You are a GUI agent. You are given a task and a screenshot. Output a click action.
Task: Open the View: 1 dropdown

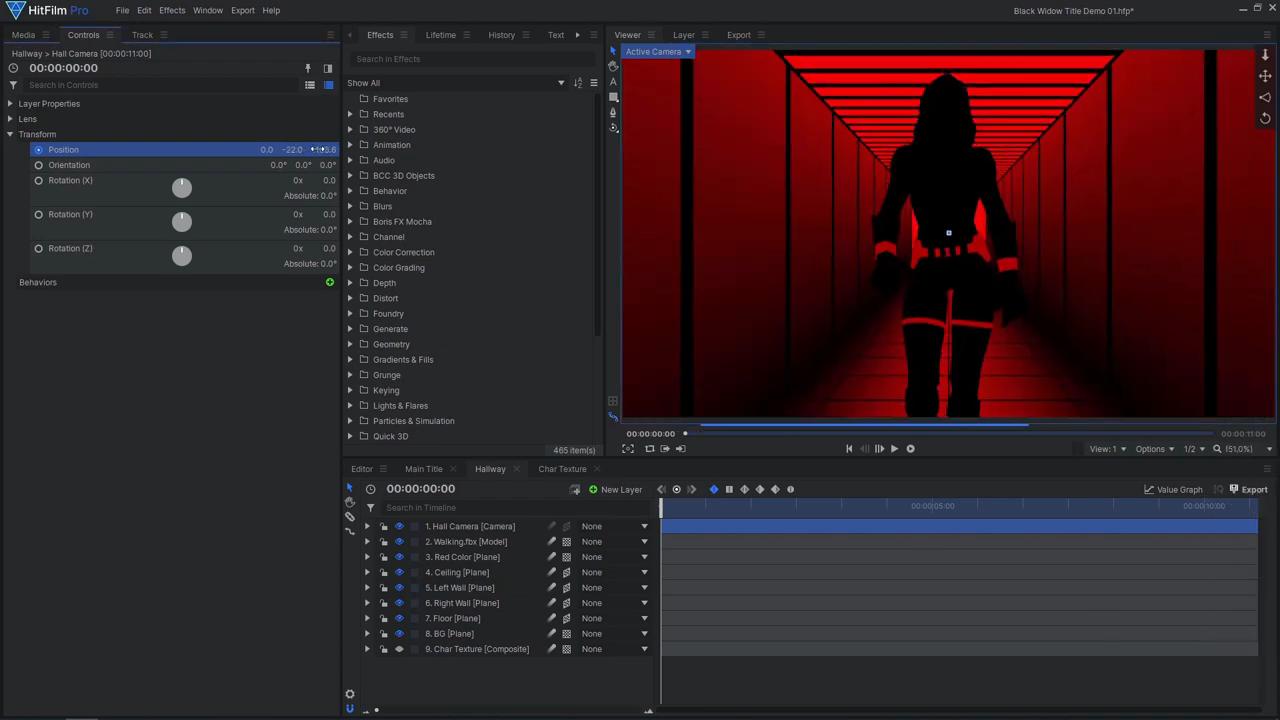tap(1108, 449)
